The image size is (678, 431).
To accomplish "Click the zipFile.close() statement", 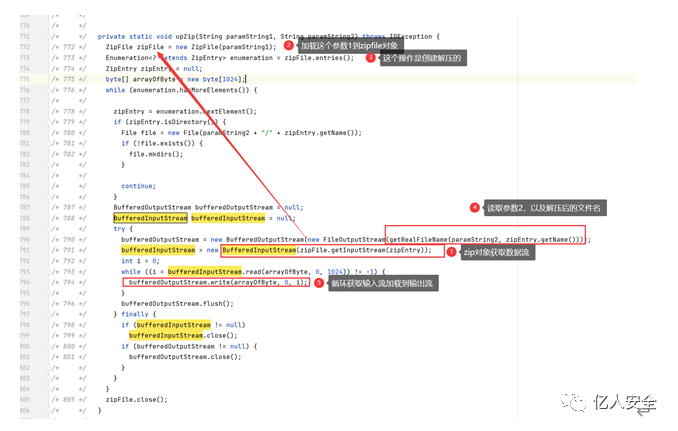I will click(x=136, y=399).
